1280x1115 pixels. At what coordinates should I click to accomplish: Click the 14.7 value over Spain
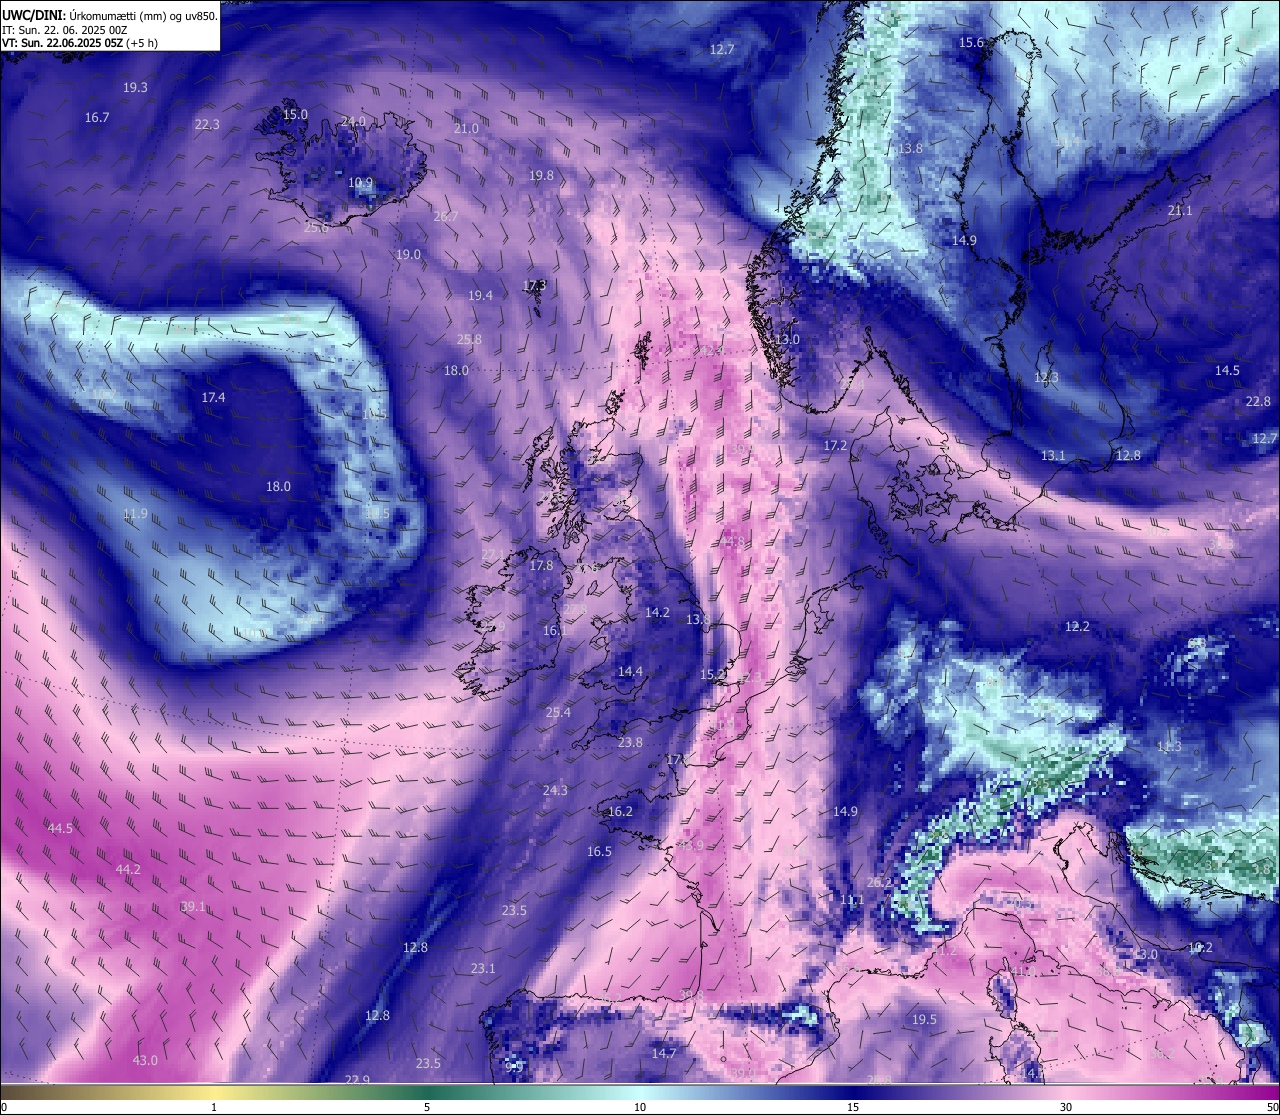pyautogui.click(x=664, y=1054)
